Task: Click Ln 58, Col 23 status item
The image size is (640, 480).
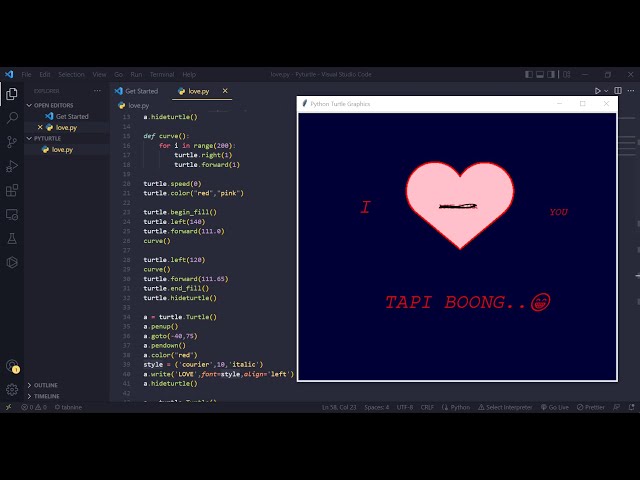Action: (339, 407)
